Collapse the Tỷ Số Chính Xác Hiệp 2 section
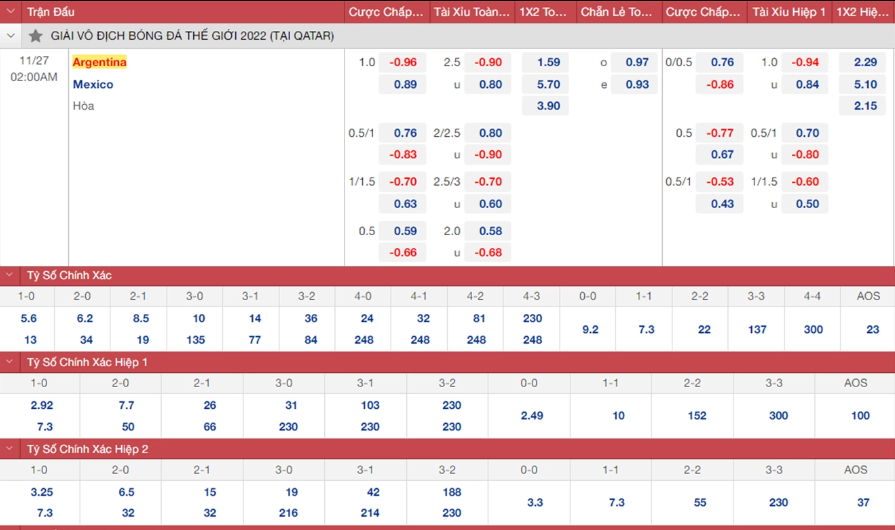 (x=10, y=449)
